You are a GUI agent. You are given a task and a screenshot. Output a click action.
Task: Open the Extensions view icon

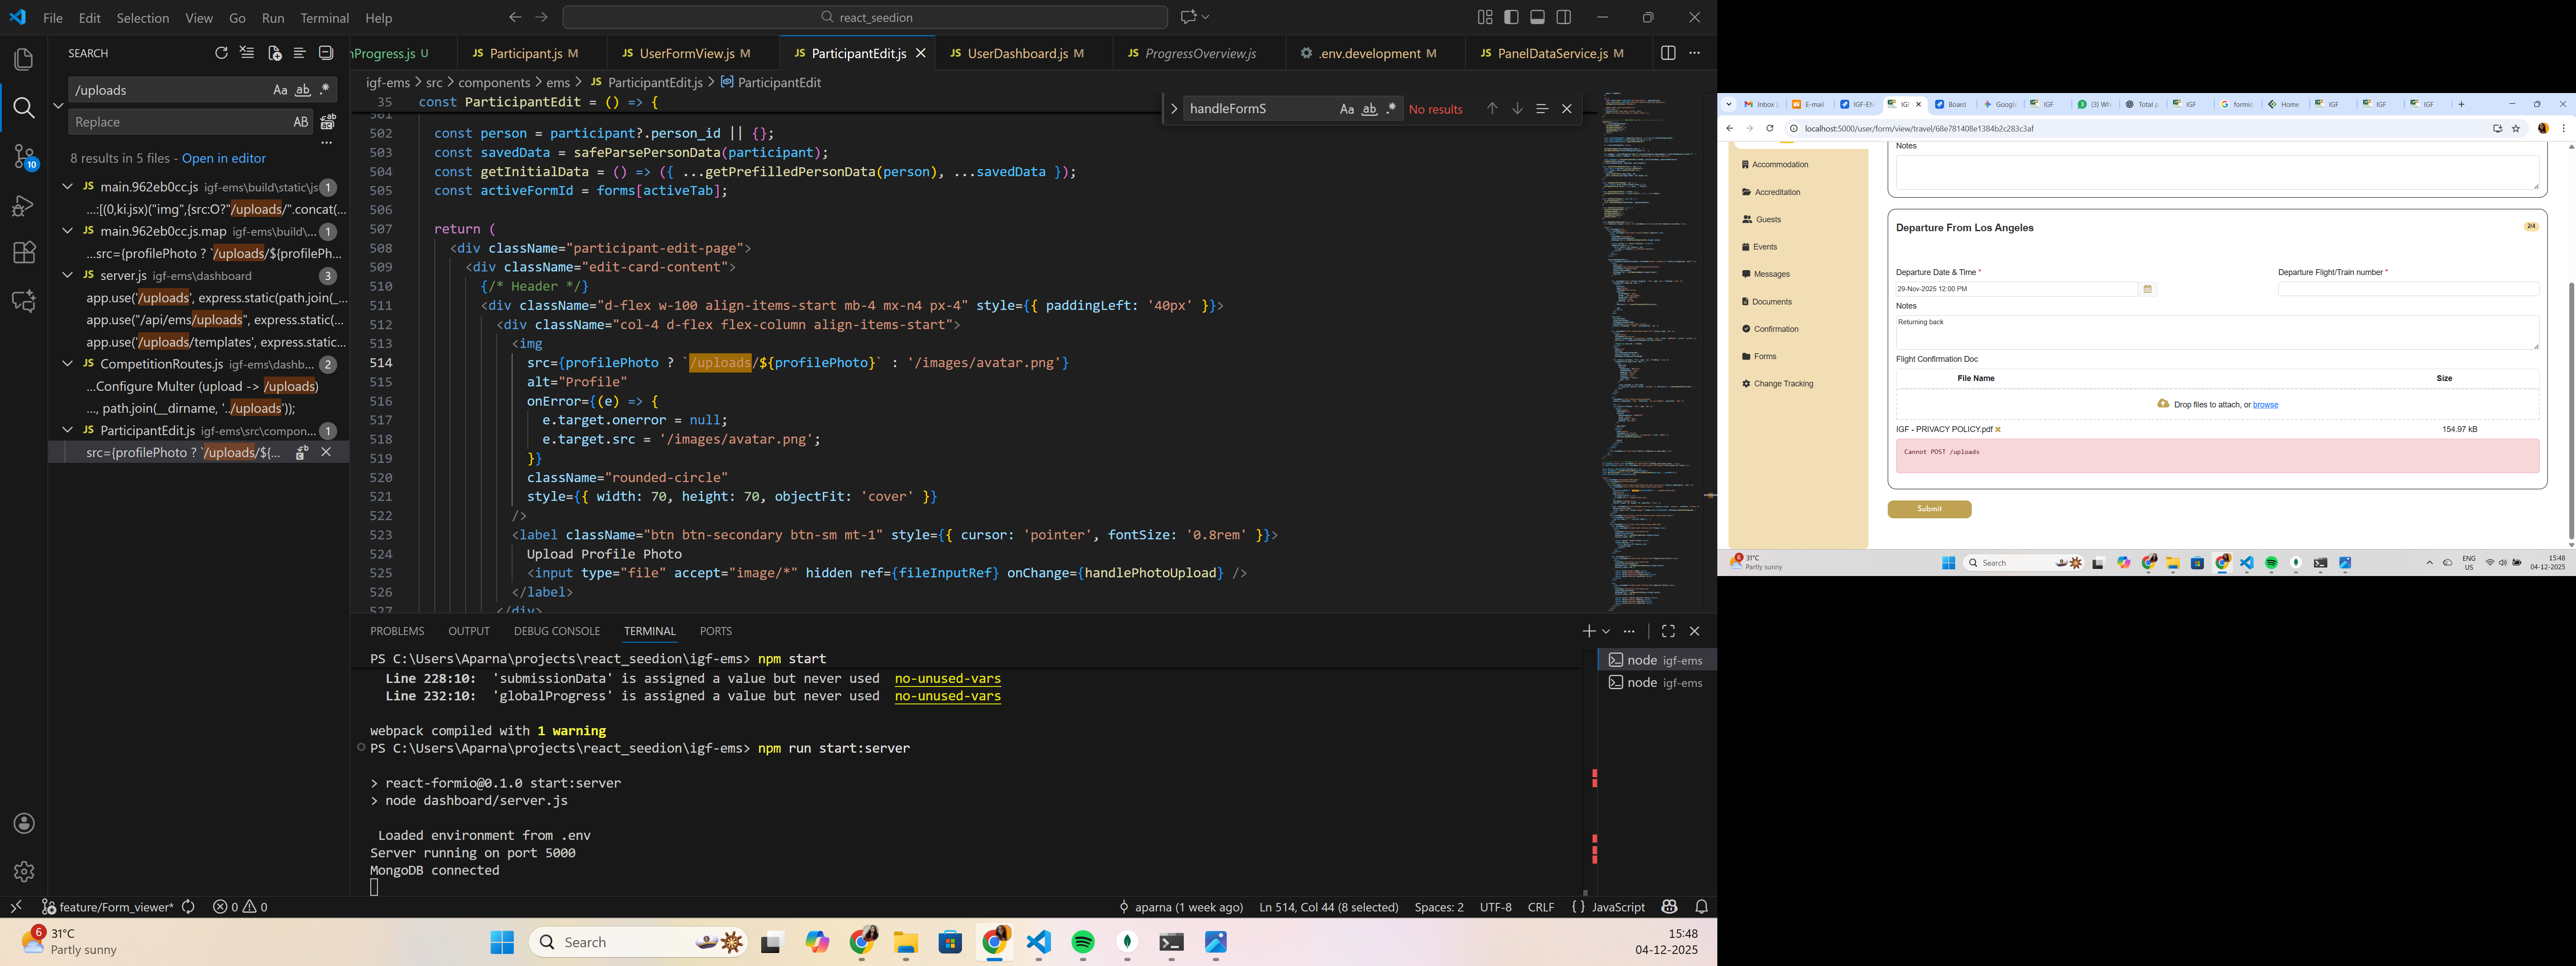coord(24,252)
